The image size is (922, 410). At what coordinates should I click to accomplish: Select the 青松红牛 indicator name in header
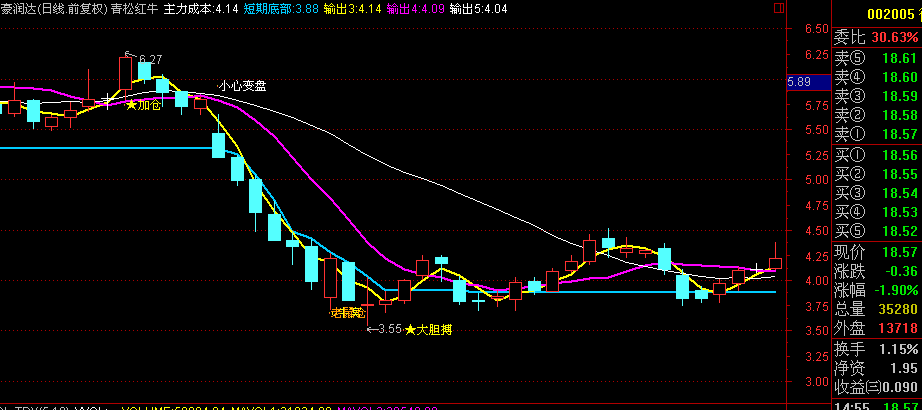tap(134, 8)
